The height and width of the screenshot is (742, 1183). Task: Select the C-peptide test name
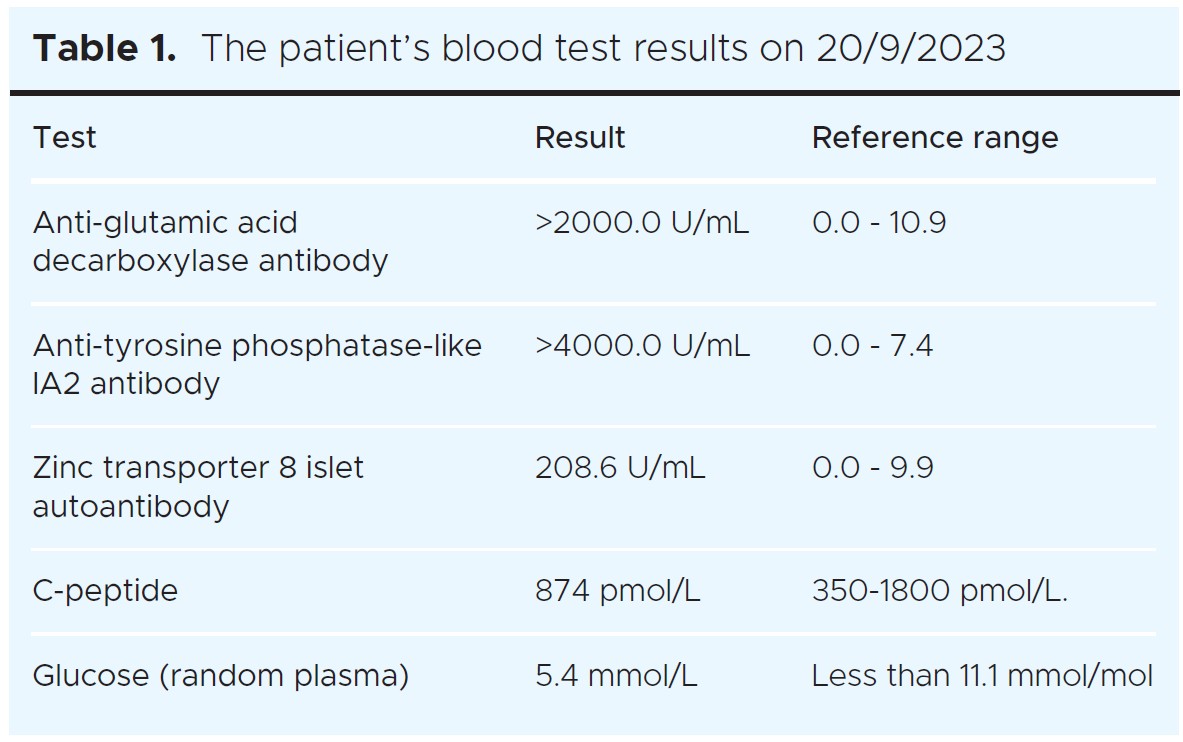pyautogui.click(x=105, y=590)
